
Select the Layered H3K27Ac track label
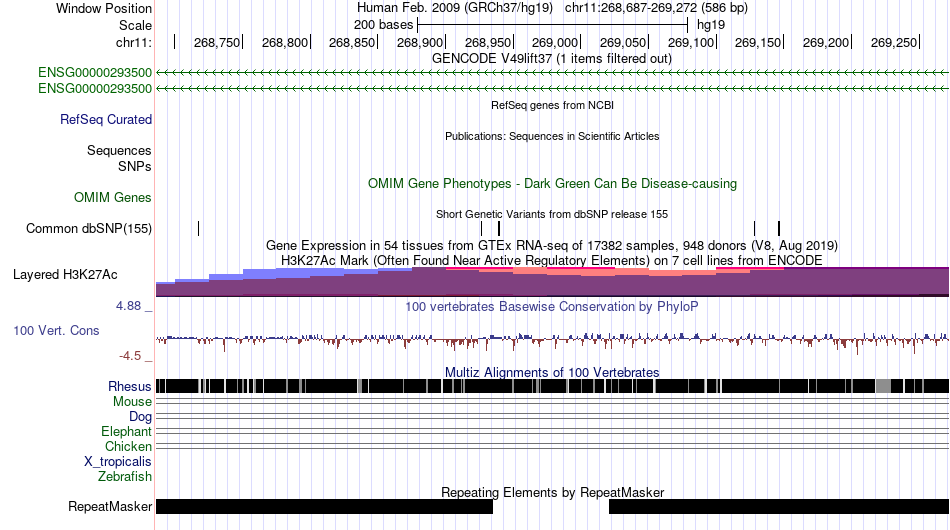pyautogui.click(x=65, y=274)
